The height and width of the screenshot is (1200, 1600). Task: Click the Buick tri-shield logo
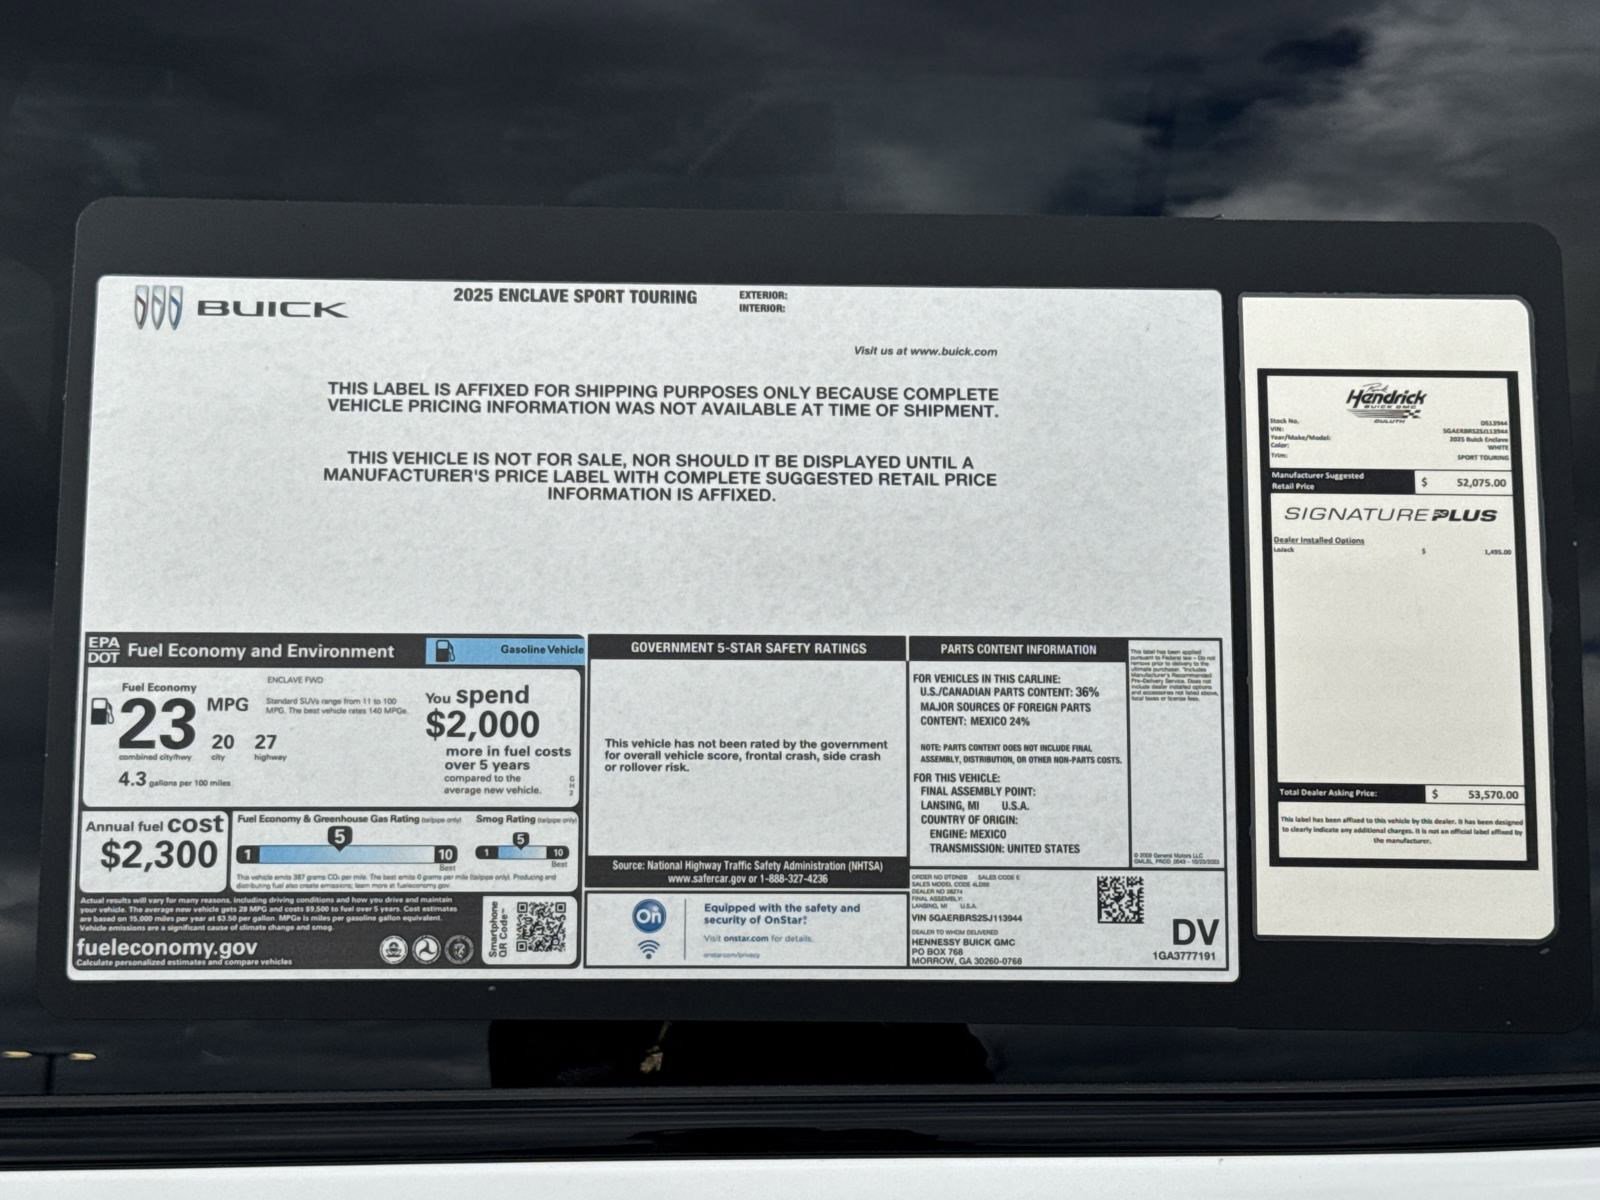pos(158,307)
